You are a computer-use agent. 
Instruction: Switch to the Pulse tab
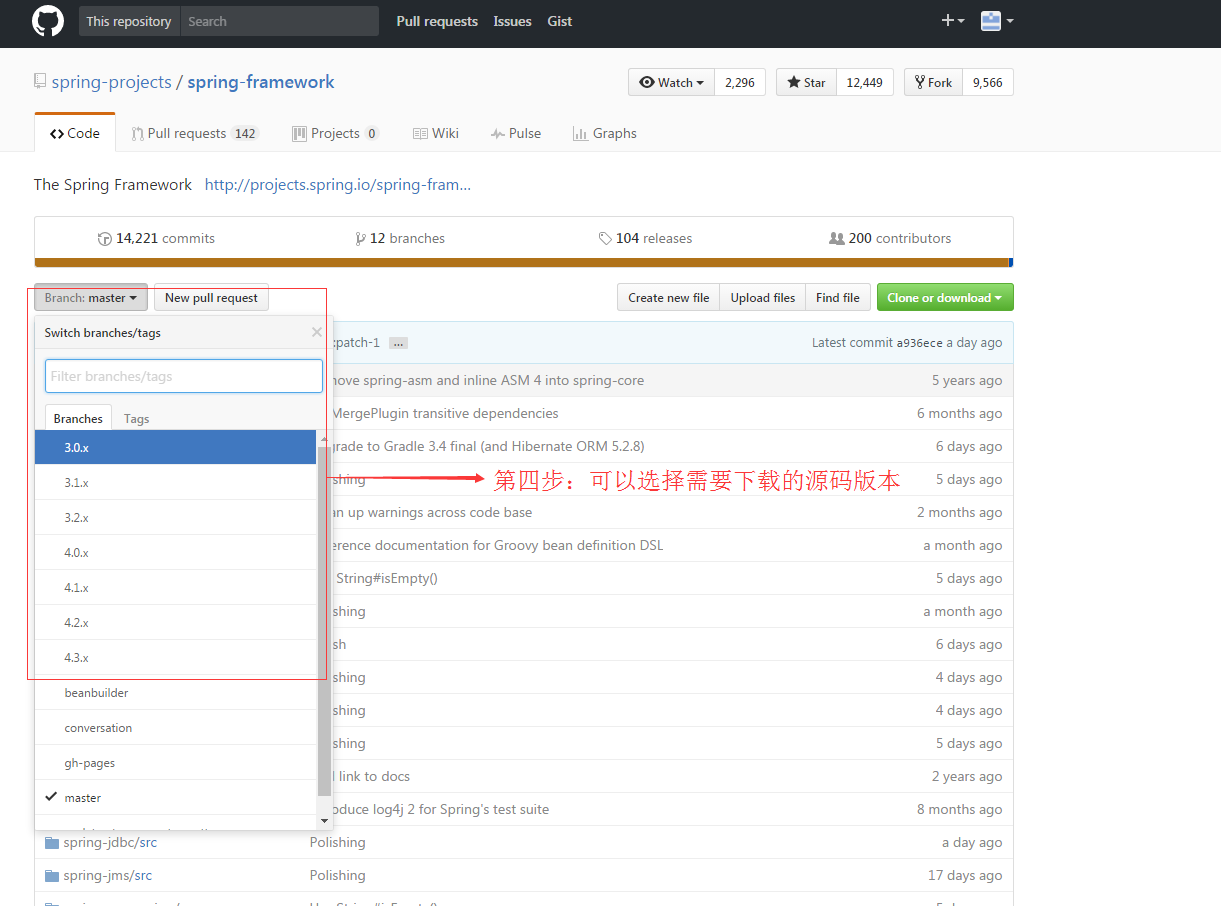516,133
